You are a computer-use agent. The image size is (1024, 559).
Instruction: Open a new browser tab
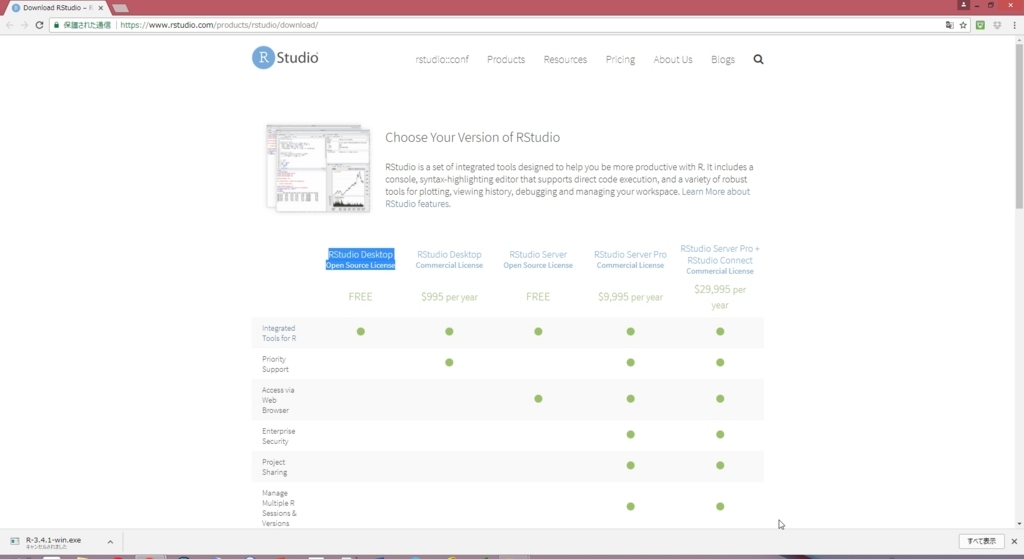point(120,8)
